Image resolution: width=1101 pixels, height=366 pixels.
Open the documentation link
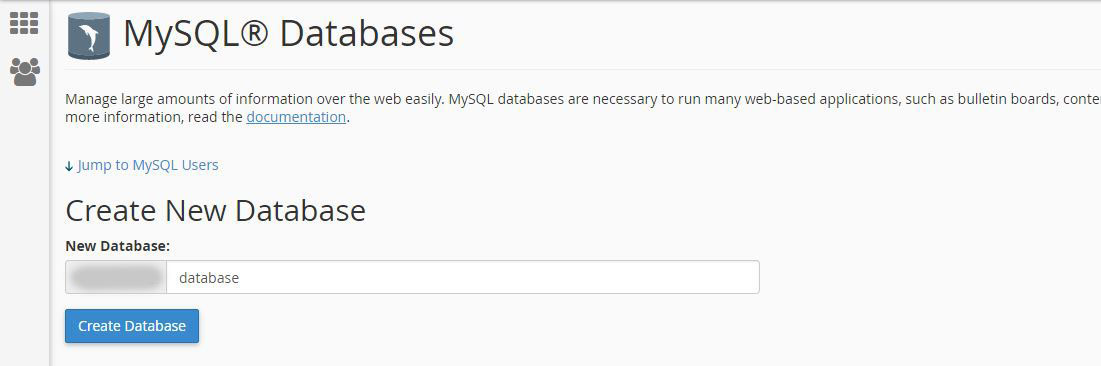[296, 117]
